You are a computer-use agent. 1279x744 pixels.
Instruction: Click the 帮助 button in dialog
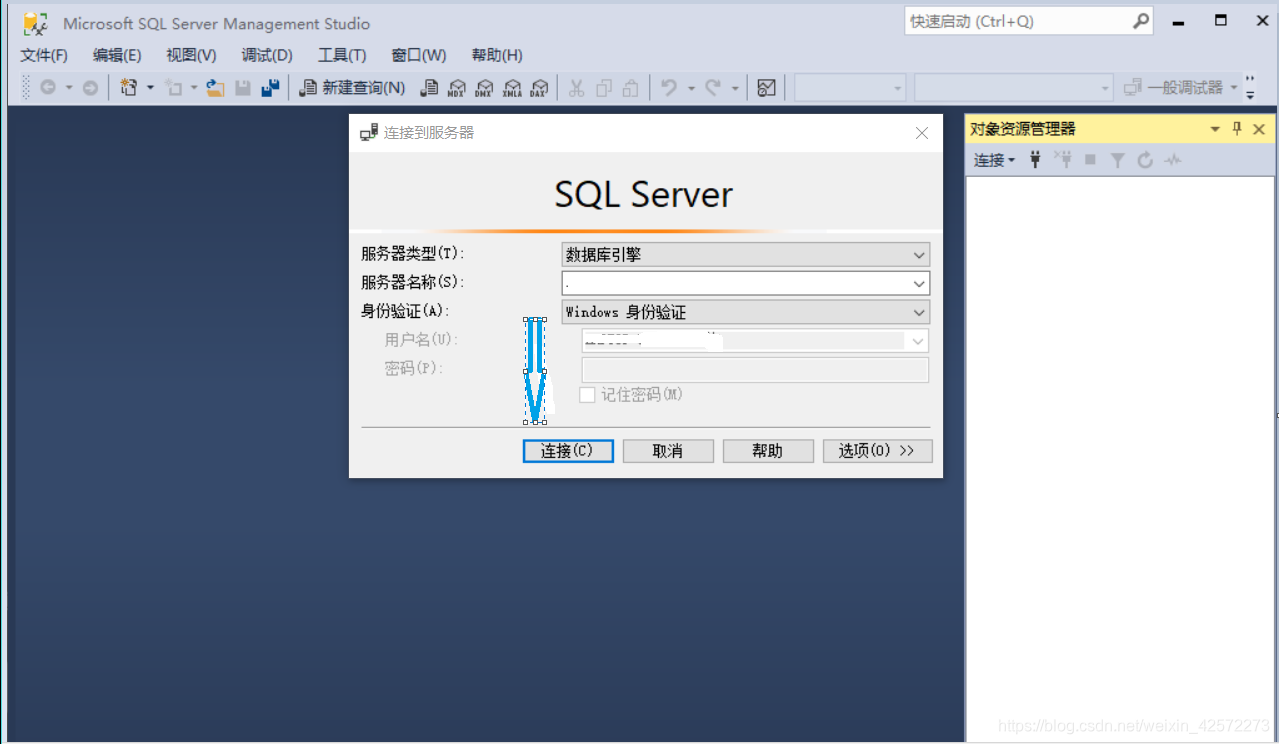(768, 451)
